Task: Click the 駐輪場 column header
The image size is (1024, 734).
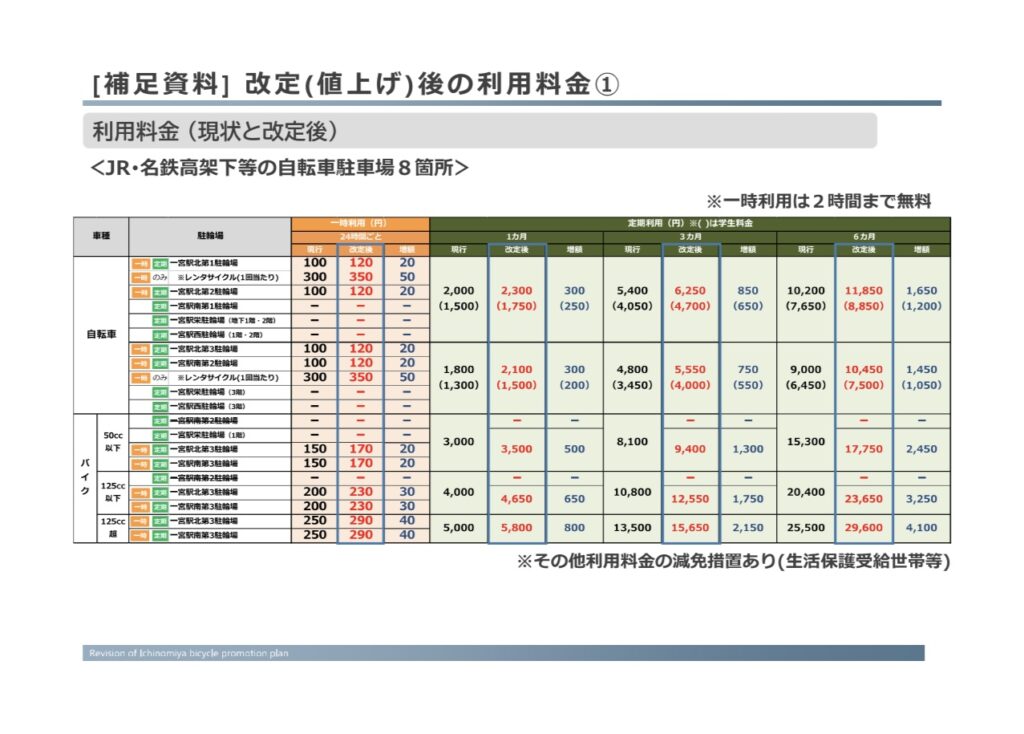Action: click(209, 236)
